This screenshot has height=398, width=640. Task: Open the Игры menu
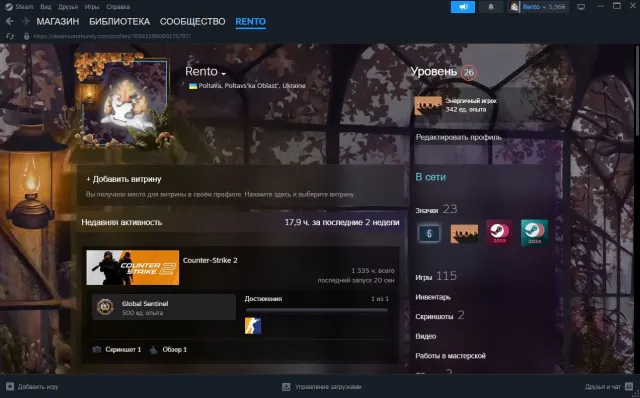tap(92, 7)
